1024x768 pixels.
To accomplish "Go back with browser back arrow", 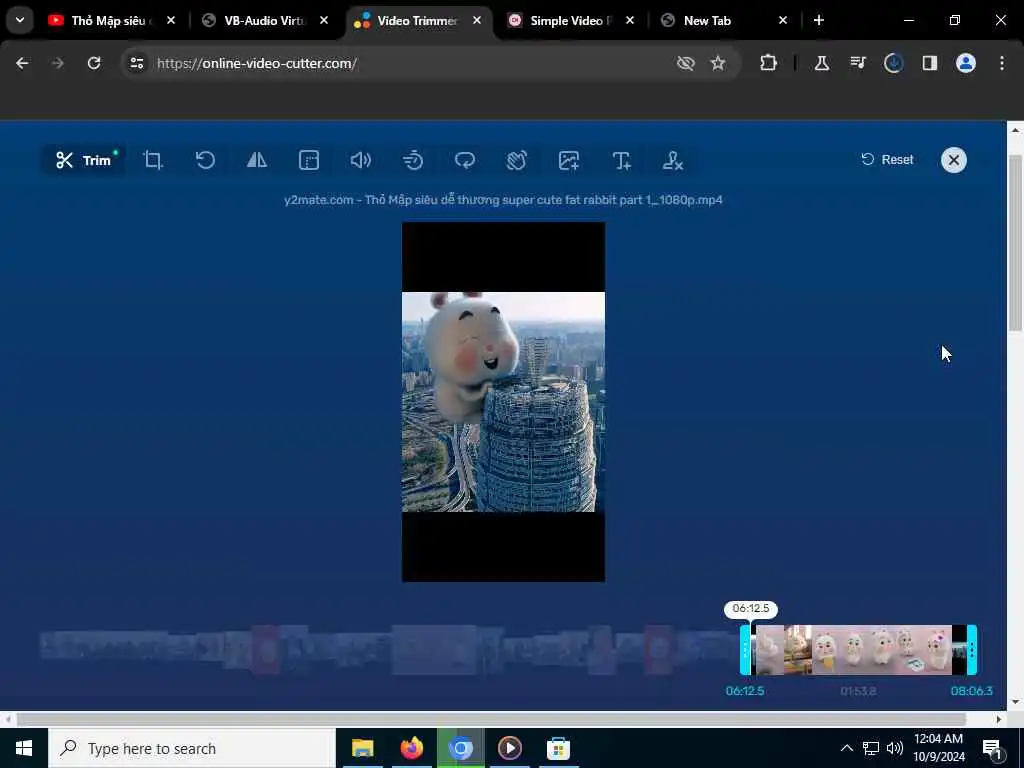I will point(22,63).
